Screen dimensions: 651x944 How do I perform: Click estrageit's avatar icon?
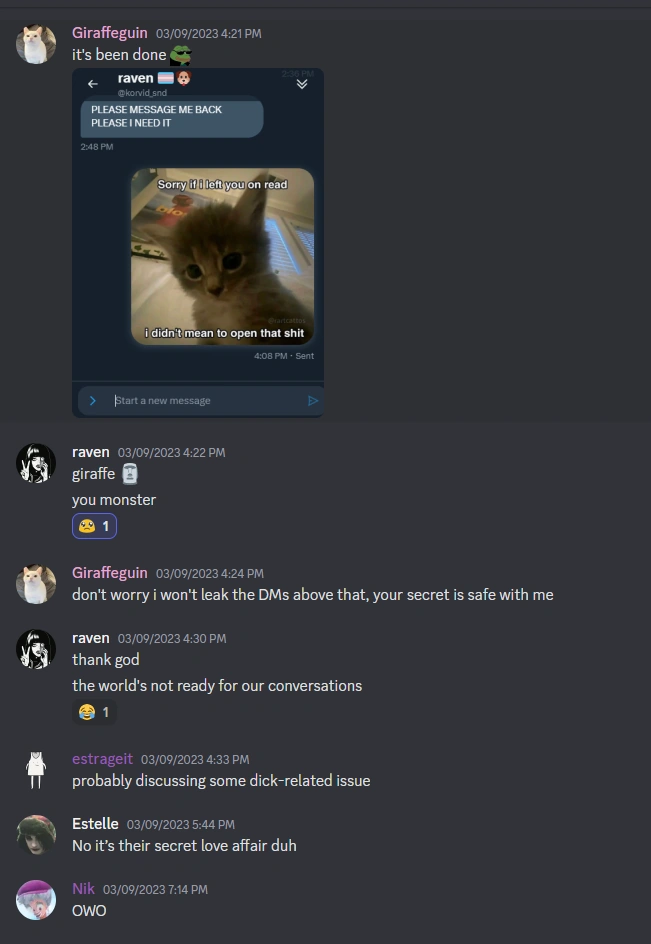click(36, 770)
